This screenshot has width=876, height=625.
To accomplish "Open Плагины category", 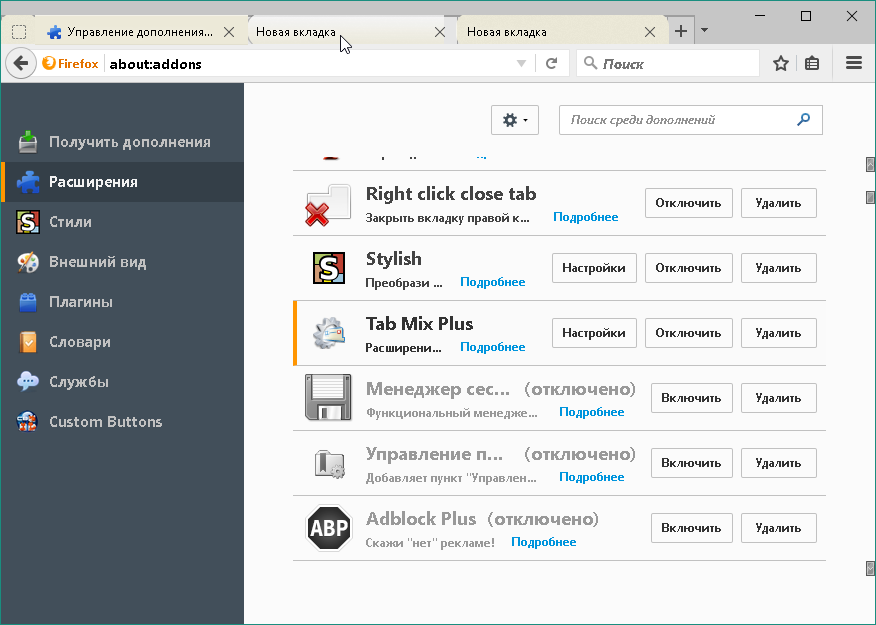I will click(122, 302).
